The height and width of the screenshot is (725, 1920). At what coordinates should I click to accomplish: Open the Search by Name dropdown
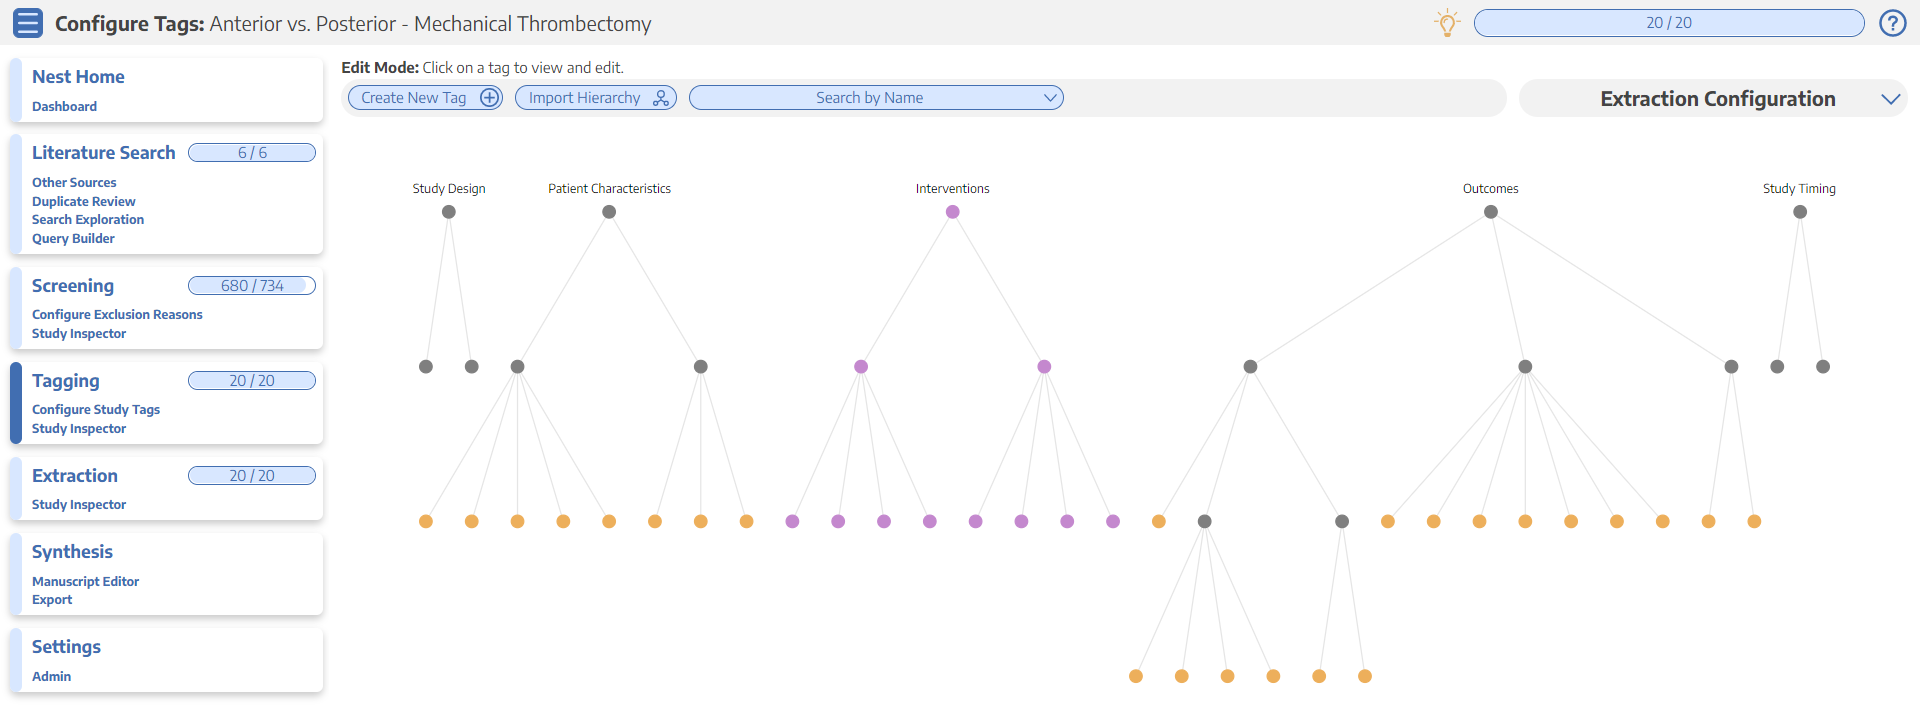pyautogui.click(x=876, y=98)
